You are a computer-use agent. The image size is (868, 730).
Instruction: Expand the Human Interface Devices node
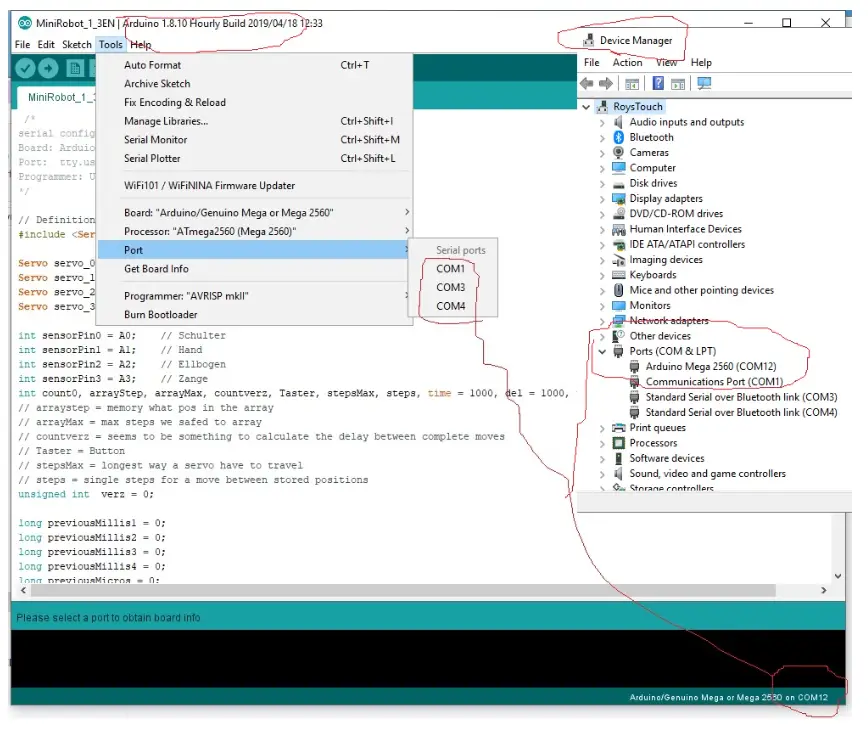[x=602, y=229]
